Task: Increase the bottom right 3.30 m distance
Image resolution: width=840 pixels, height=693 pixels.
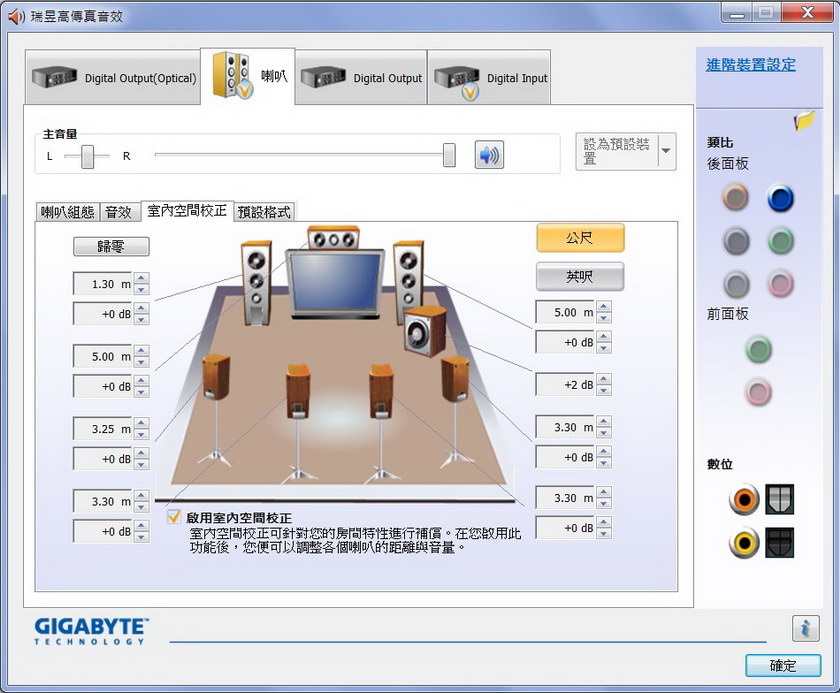Action: click(x=604, y=492)
